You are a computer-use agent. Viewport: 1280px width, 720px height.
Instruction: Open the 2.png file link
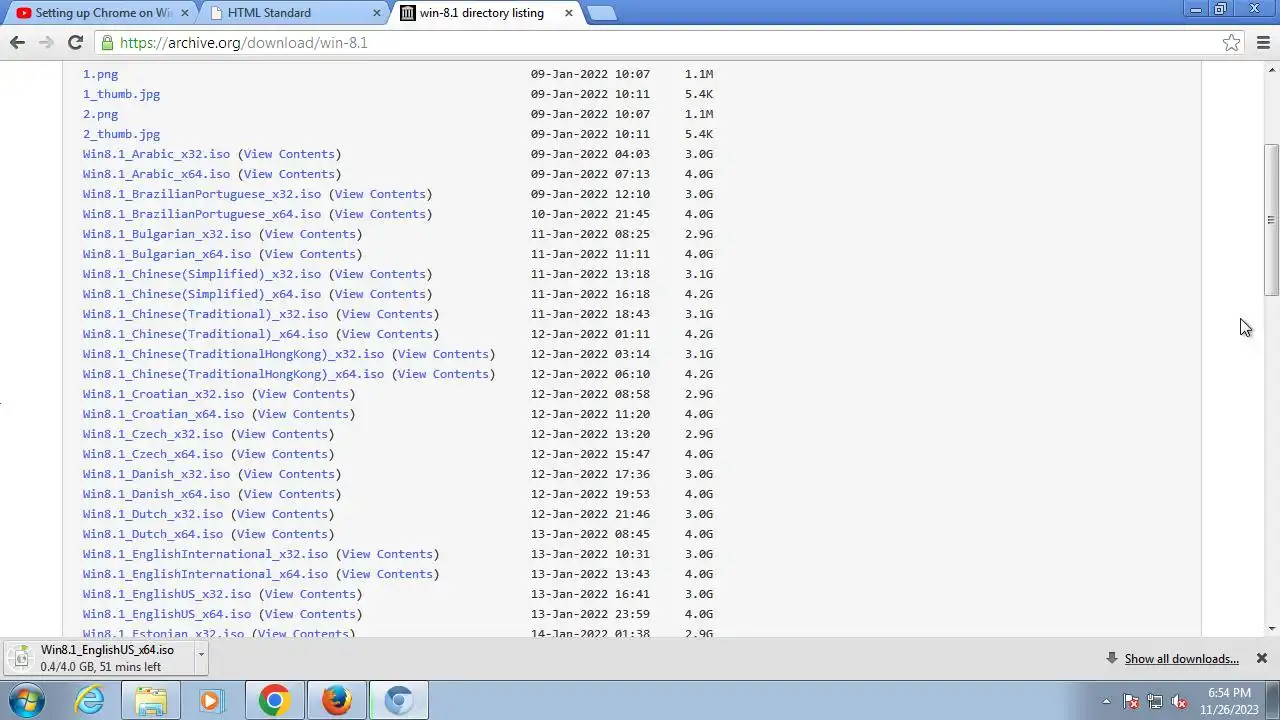(100, 114)
